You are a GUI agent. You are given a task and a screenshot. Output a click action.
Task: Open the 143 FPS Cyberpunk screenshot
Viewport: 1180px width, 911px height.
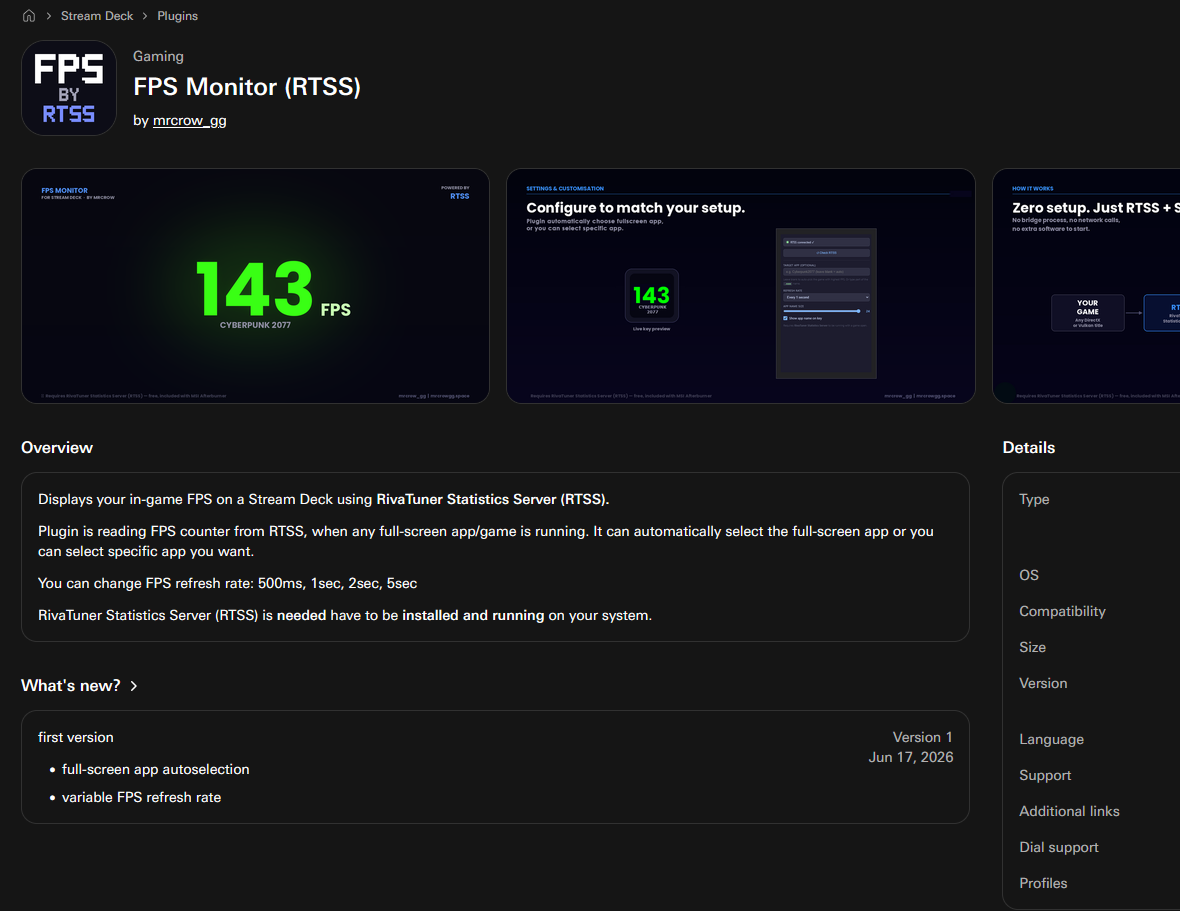(255, 286)
